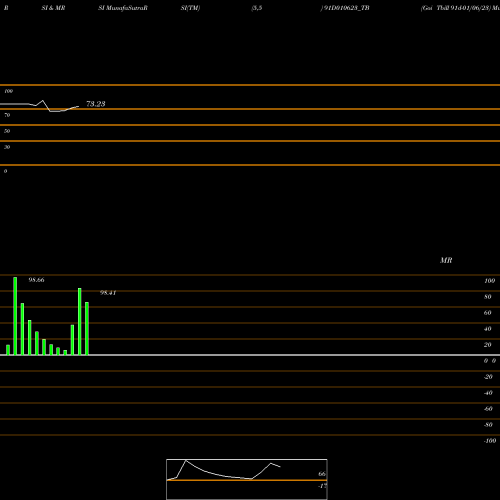Click the MR panel title
The height and width of the screenshot is (500, 500).
[x=446, y=260]
